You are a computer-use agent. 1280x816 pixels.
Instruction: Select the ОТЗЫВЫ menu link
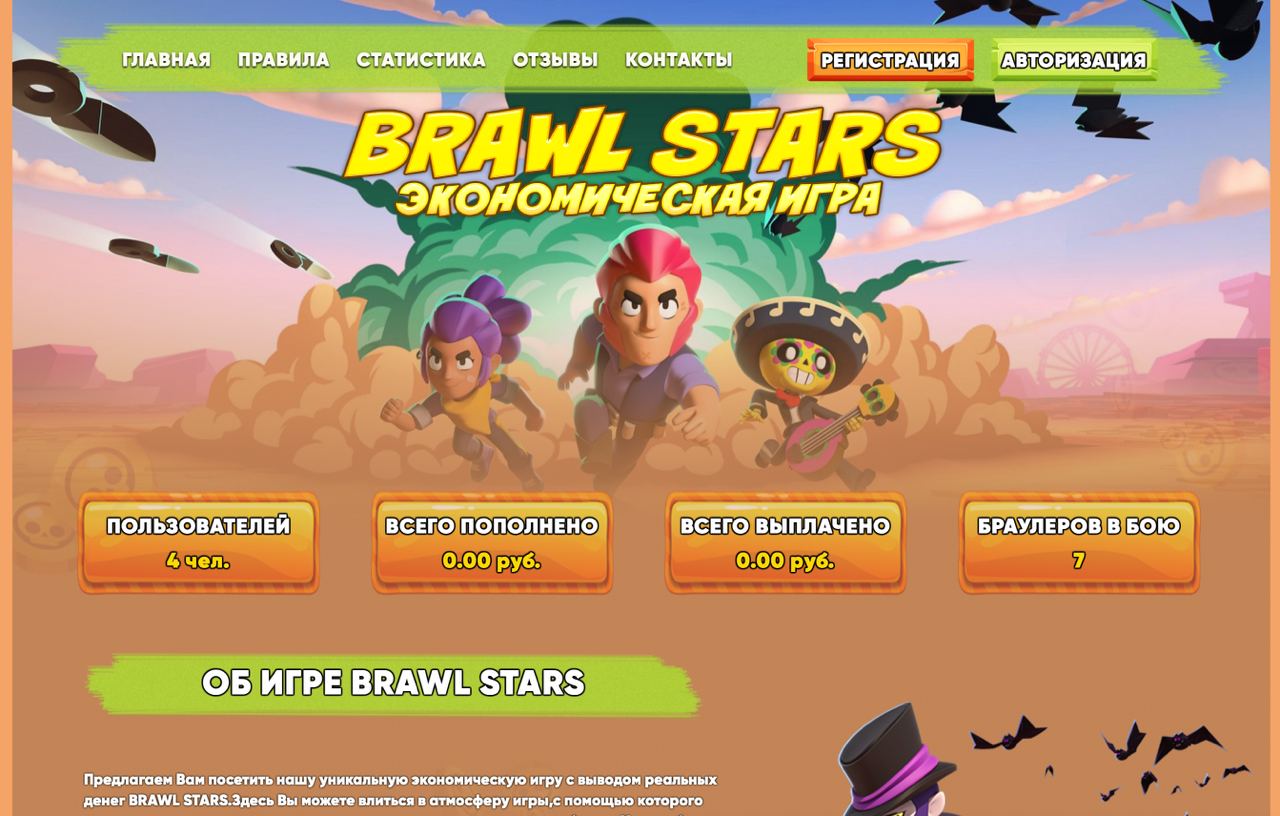tap(555, 60)
